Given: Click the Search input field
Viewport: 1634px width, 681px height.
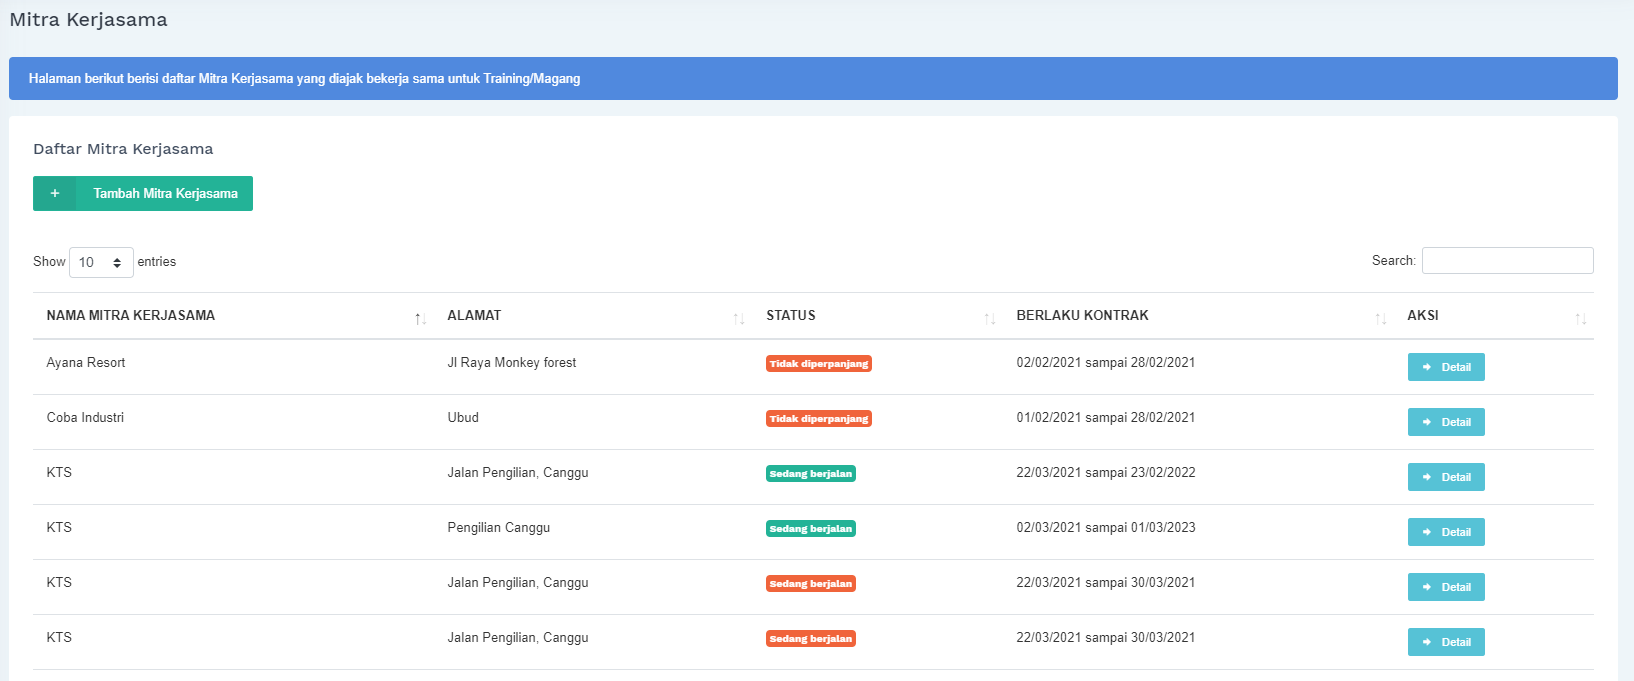Looking at the screenshot, I should 1507,261.
